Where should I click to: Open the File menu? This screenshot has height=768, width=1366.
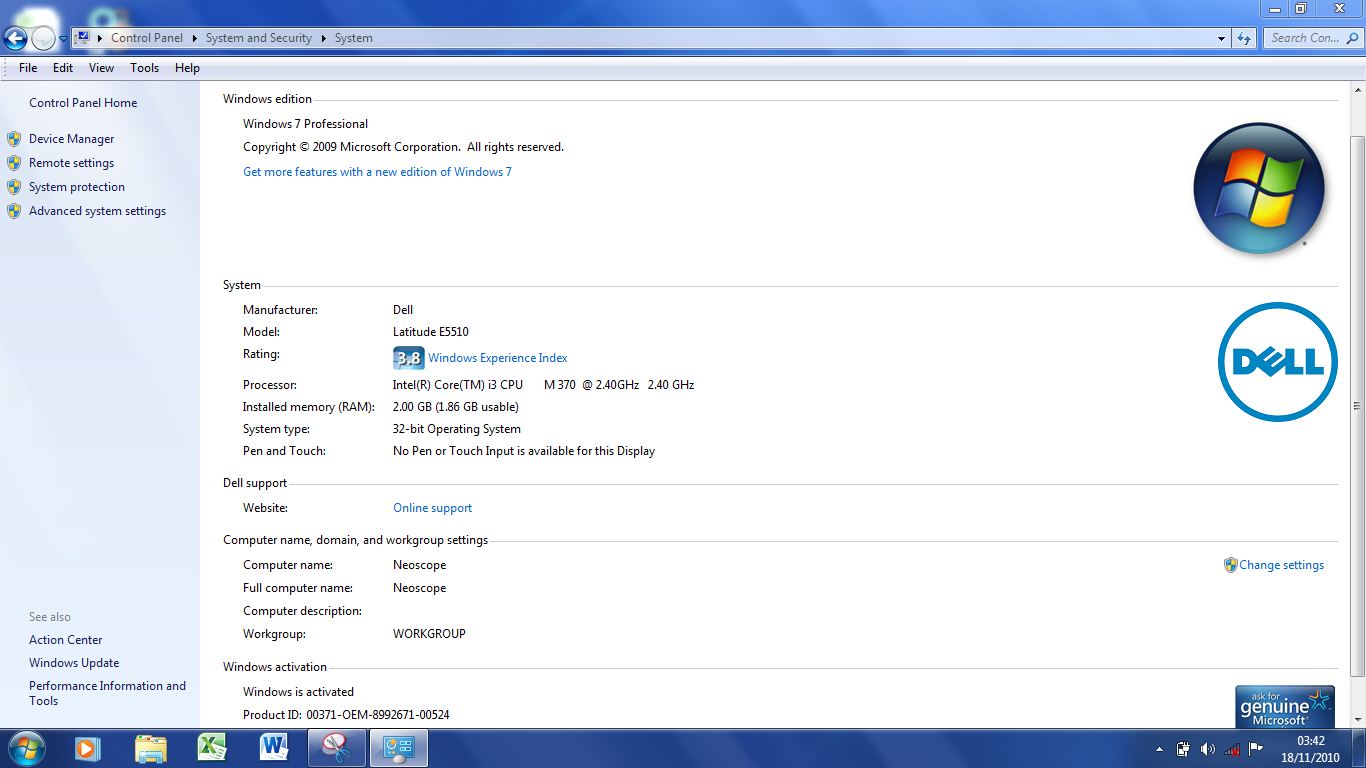tap(28, 68)
